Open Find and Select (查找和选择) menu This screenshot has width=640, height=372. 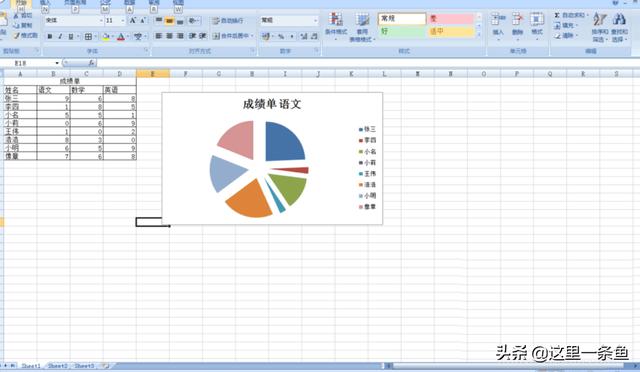coord(619,27)
